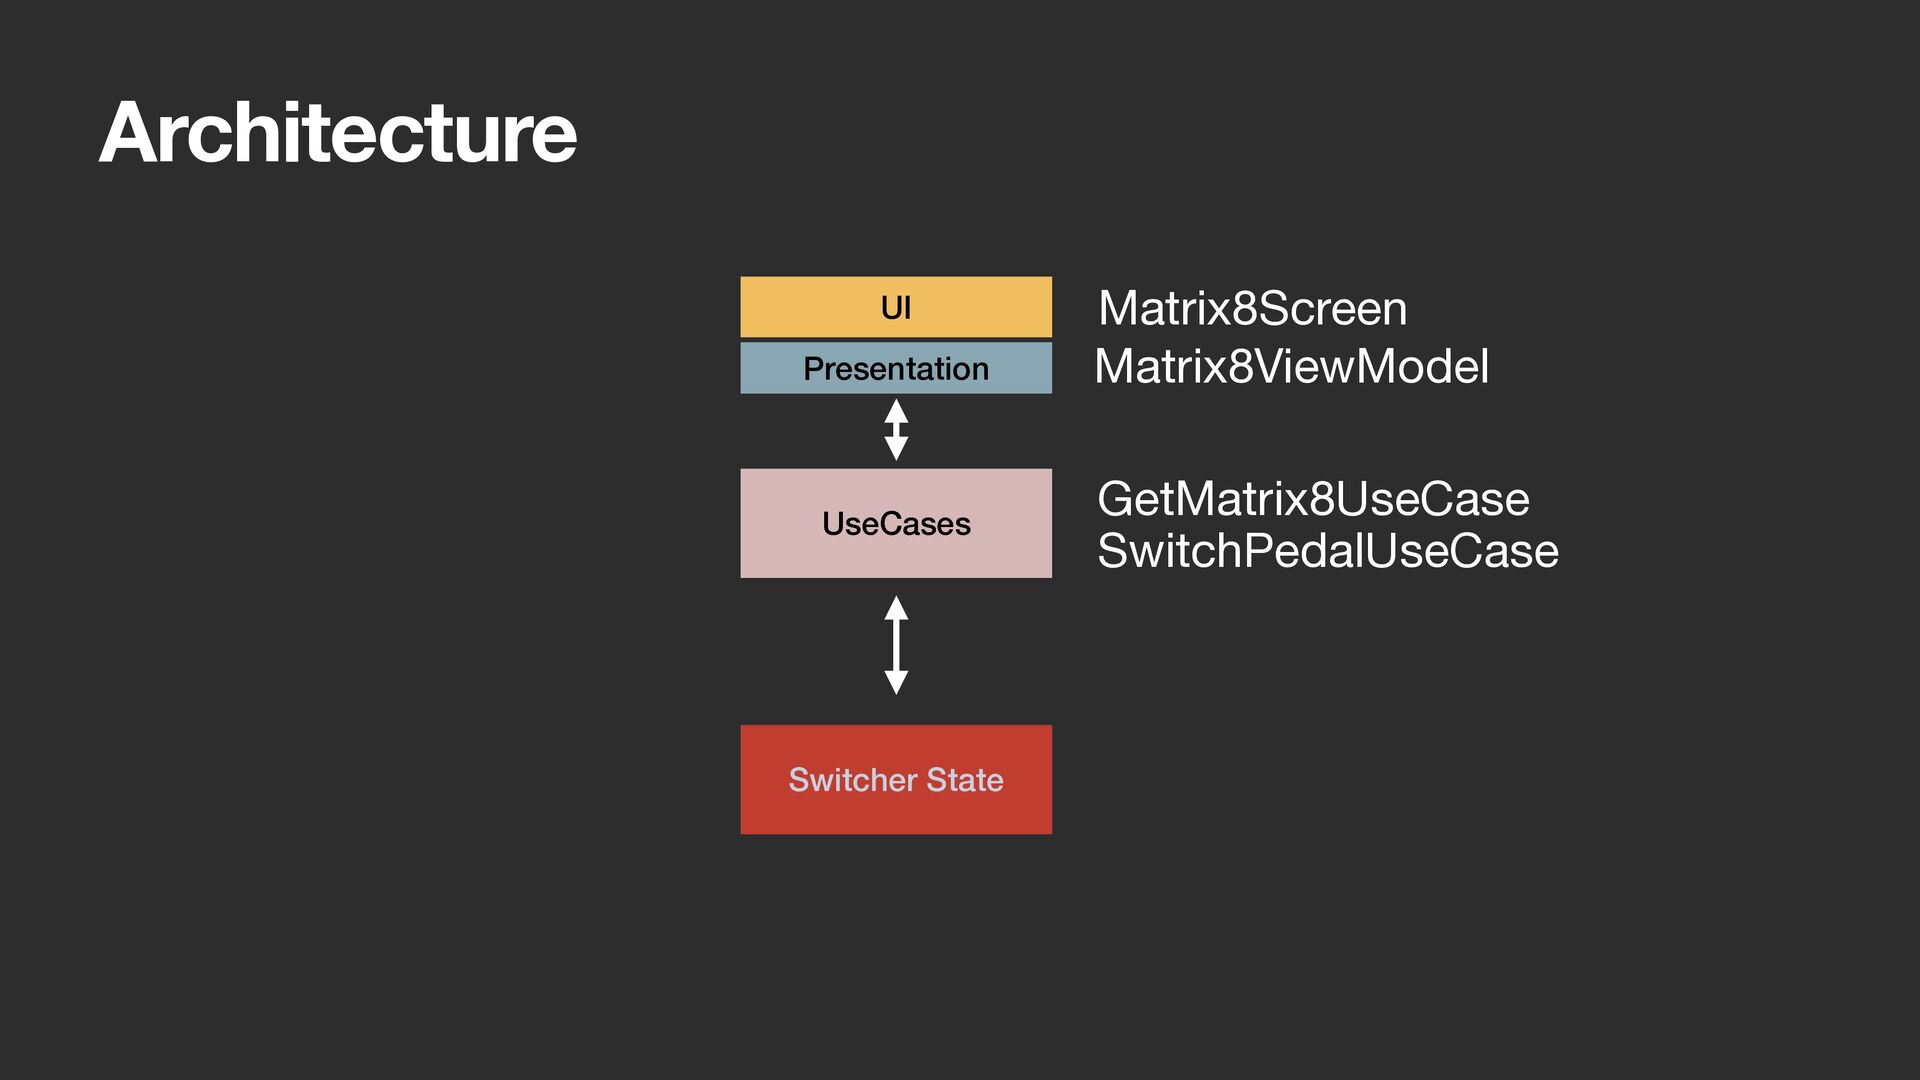The height and width of the screenshot is (1080, 1920).
Task: Click the "UseCases" text label
Action: (896, 523)
